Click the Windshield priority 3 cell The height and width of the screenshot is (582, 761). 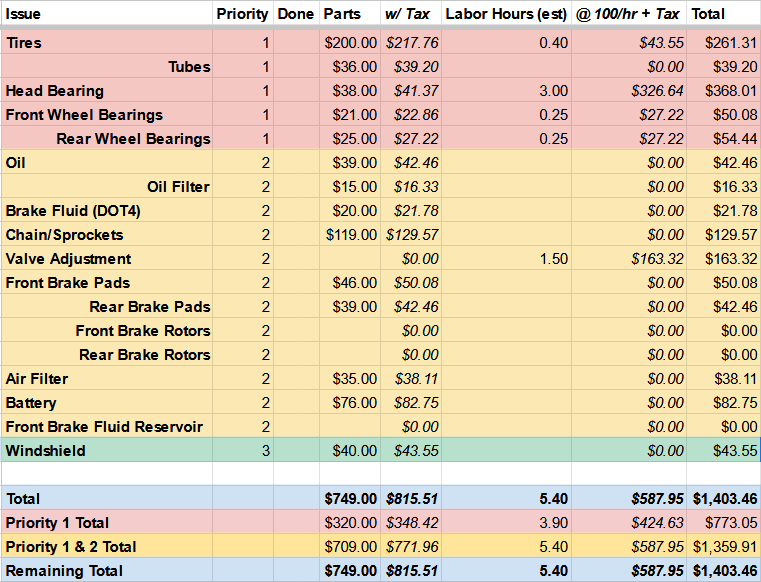[x=242, y=451]
